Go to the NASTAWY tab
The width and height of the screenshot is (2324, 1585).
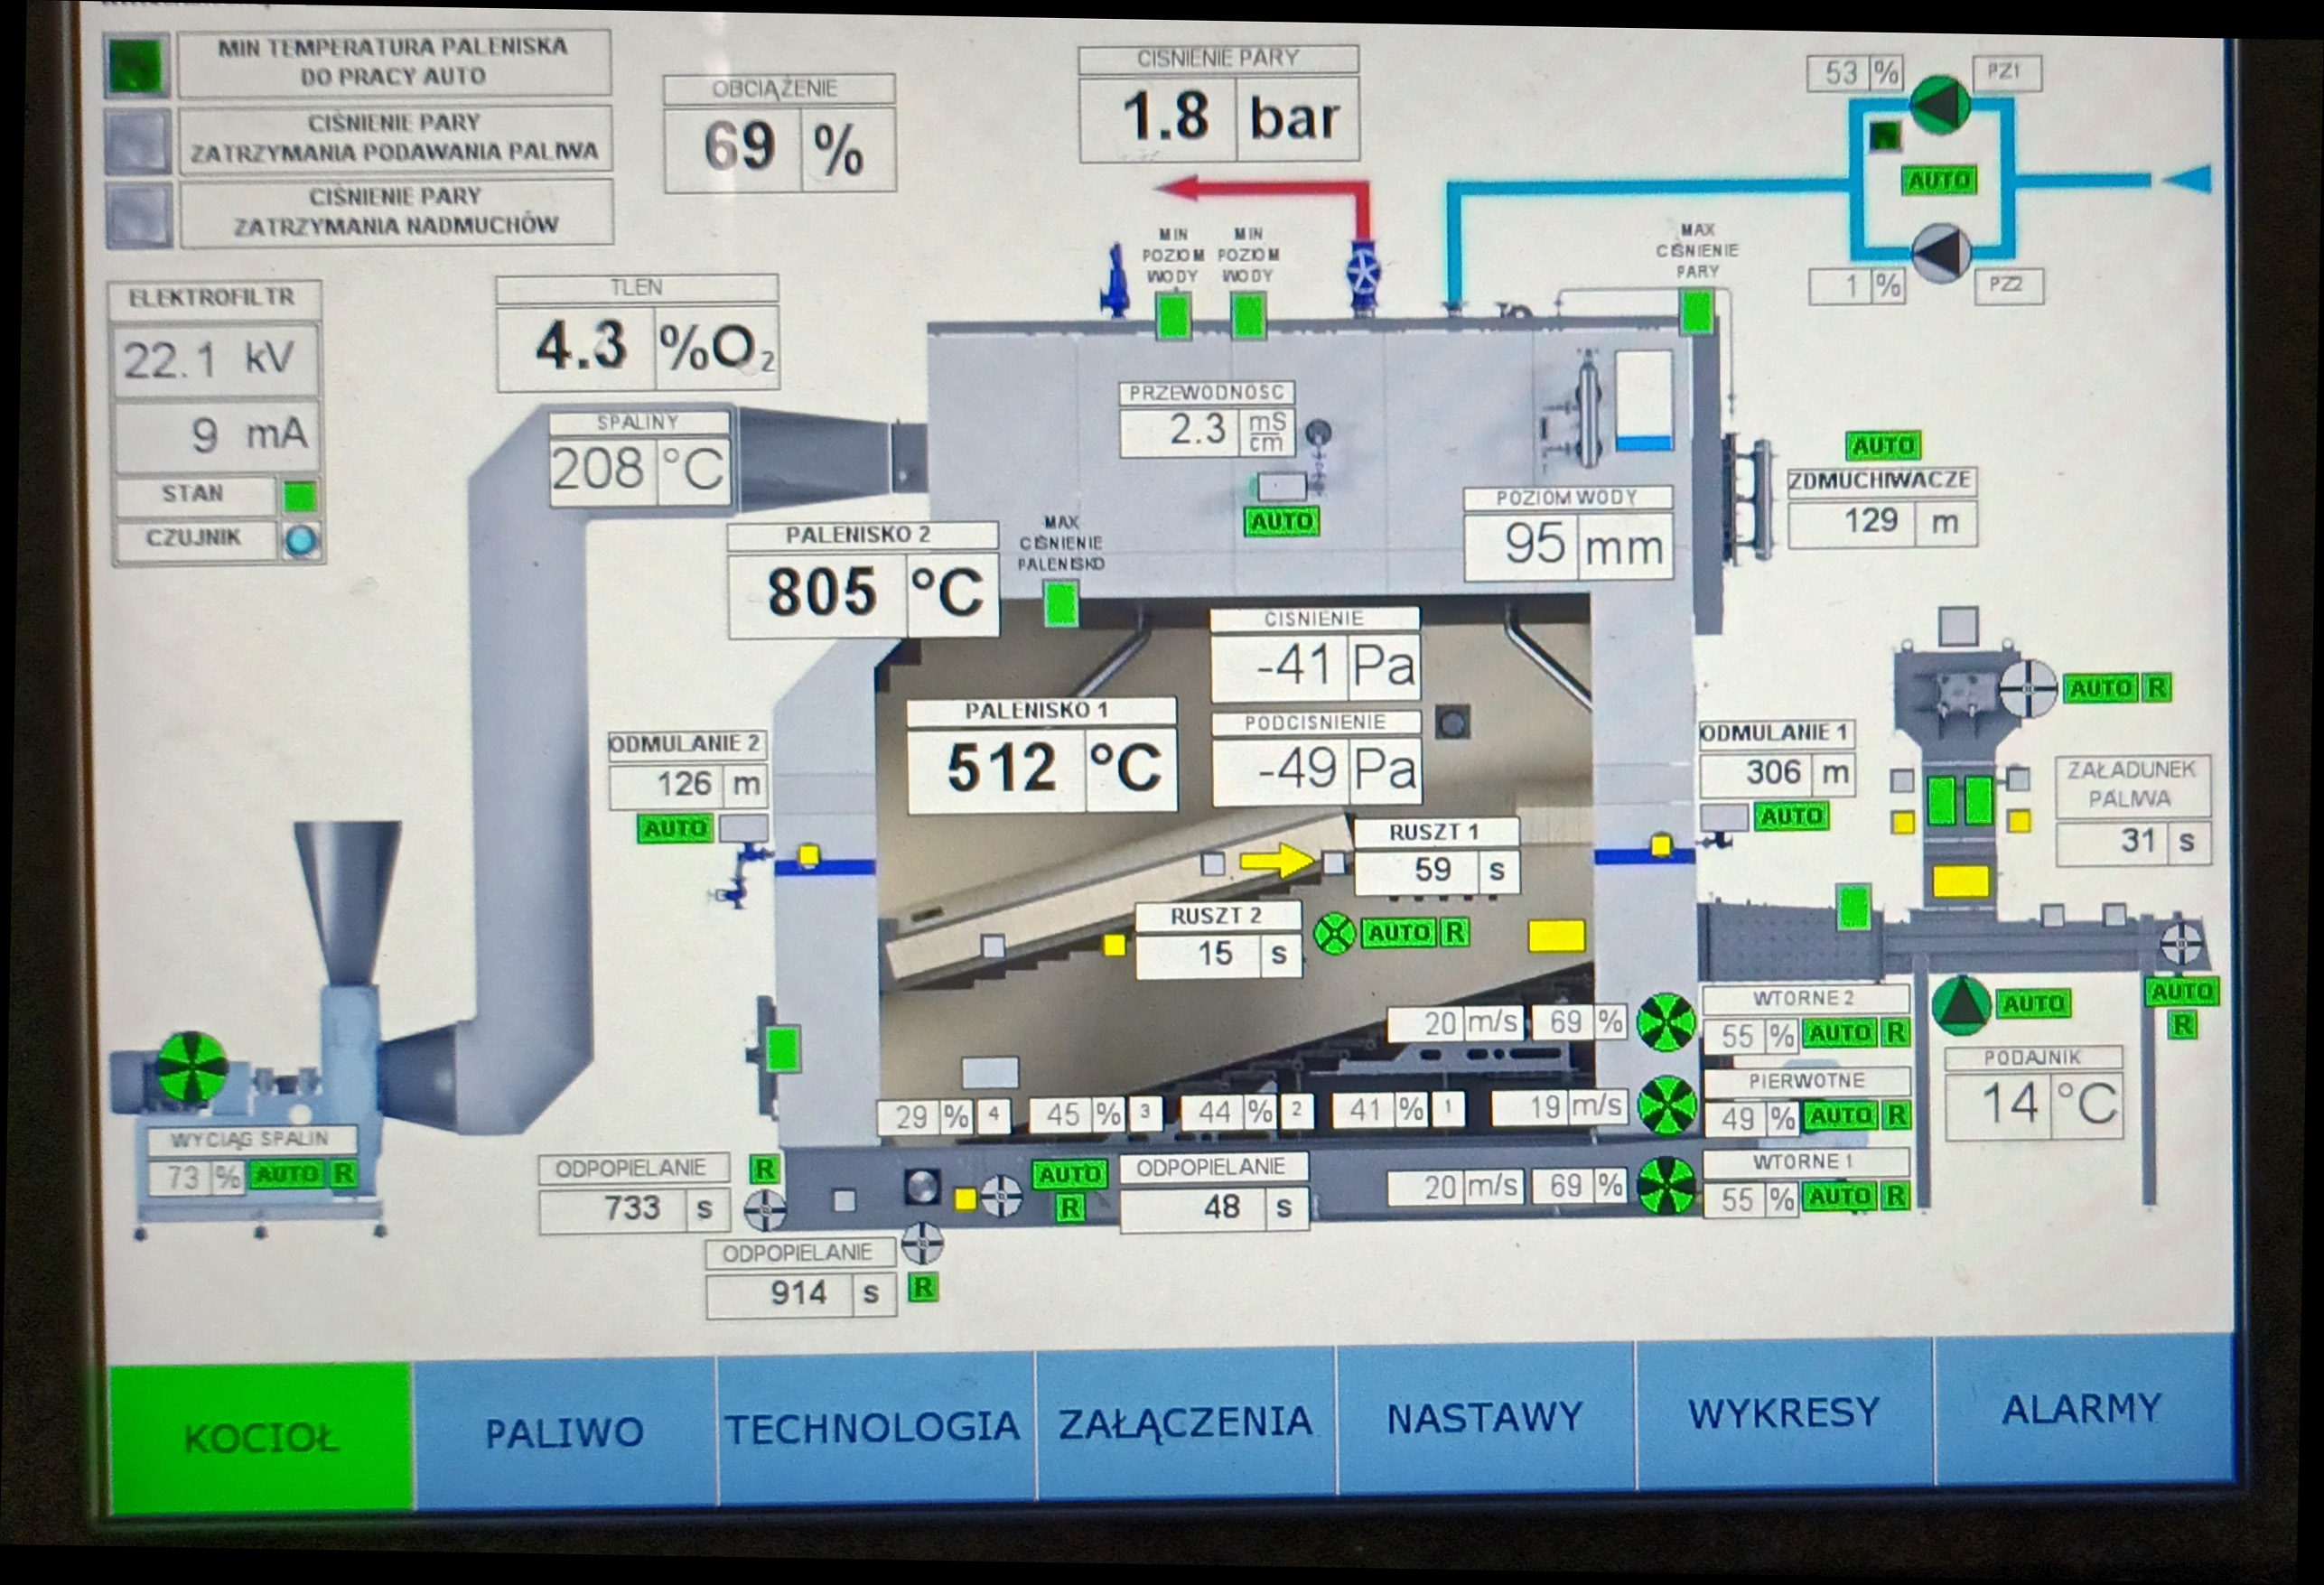coord(1484,1418)
